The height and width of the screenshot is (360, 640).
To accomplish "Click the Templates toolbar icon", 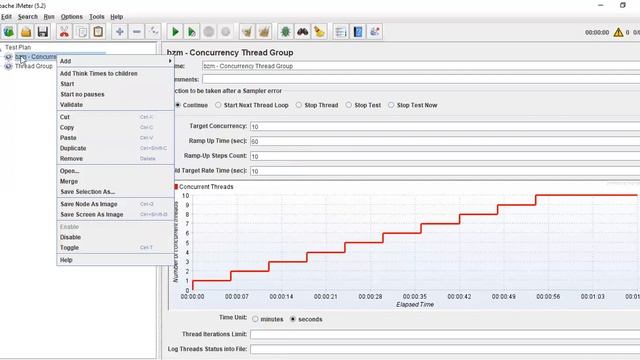I will coord(9,31).
